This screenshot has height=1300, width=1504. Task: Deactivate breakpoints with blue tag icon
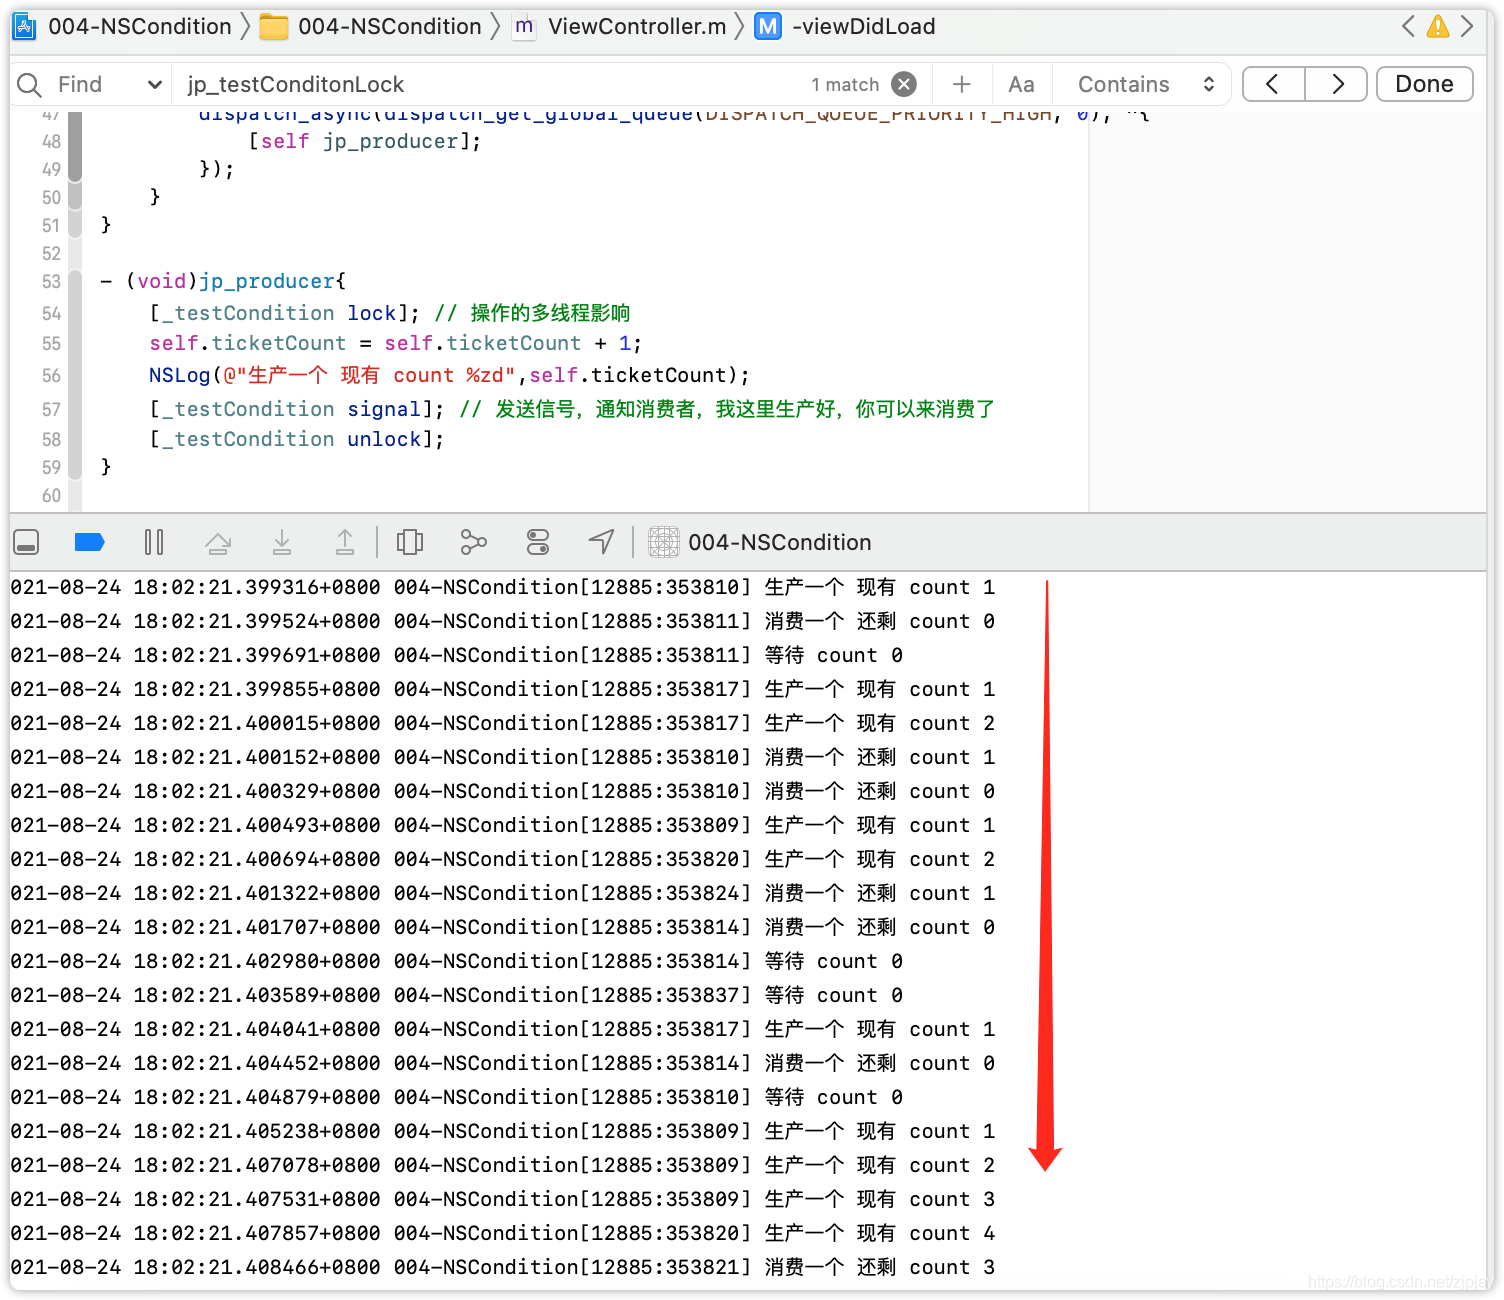click(90, 542)
